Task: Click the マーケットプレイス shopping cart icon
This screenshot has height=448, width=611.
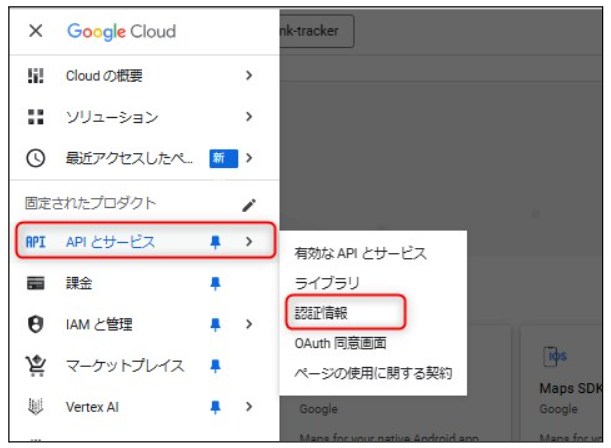Action: click(x=35, y=366)
